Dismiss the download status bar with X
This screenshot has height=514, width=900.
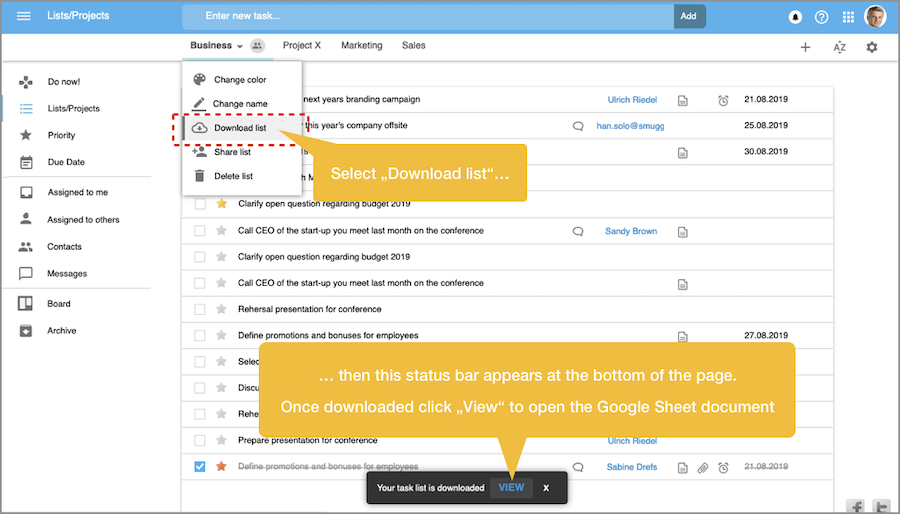(546, 488)
